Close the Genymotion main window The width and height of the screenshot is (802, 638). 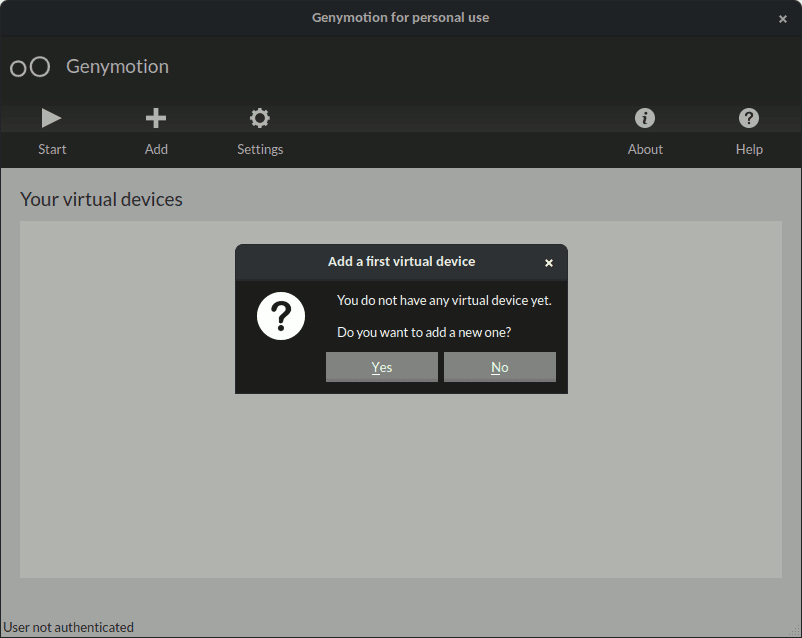pos(783,19)
